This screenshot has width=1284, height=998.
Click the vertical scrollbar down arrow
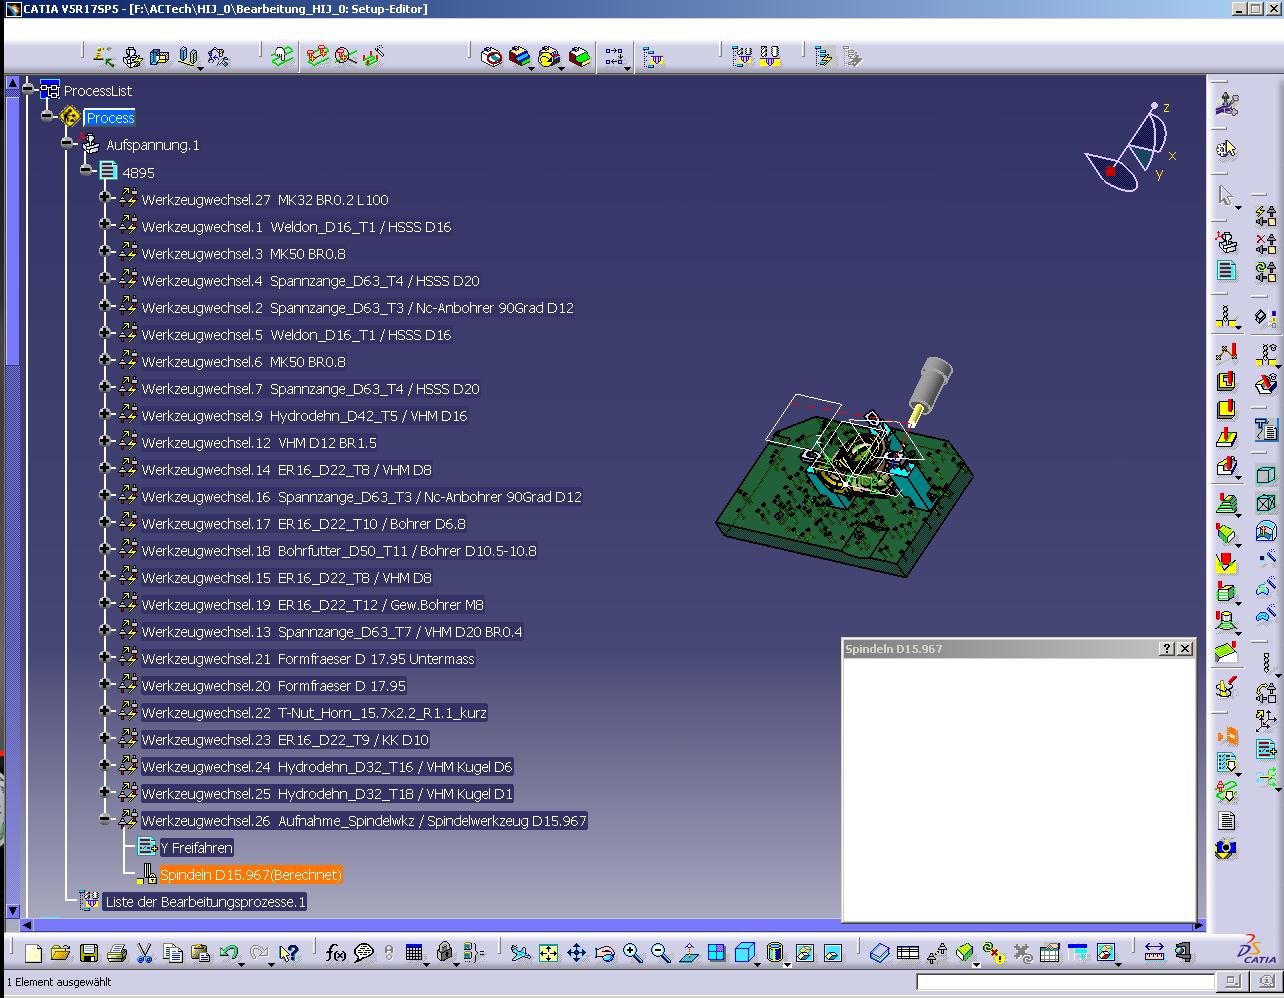[x=13, y=910]
